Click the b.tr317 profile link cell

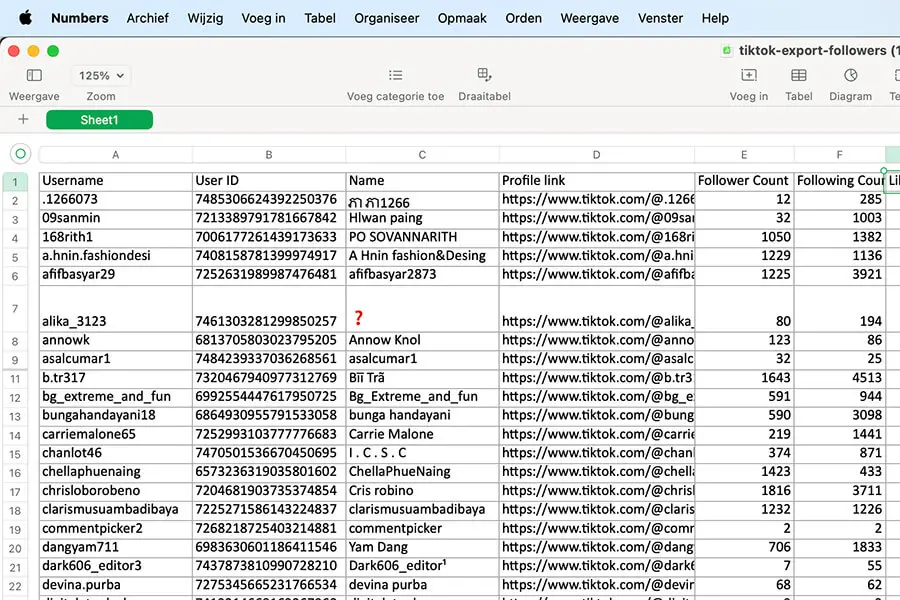click(x=596, y=378)
